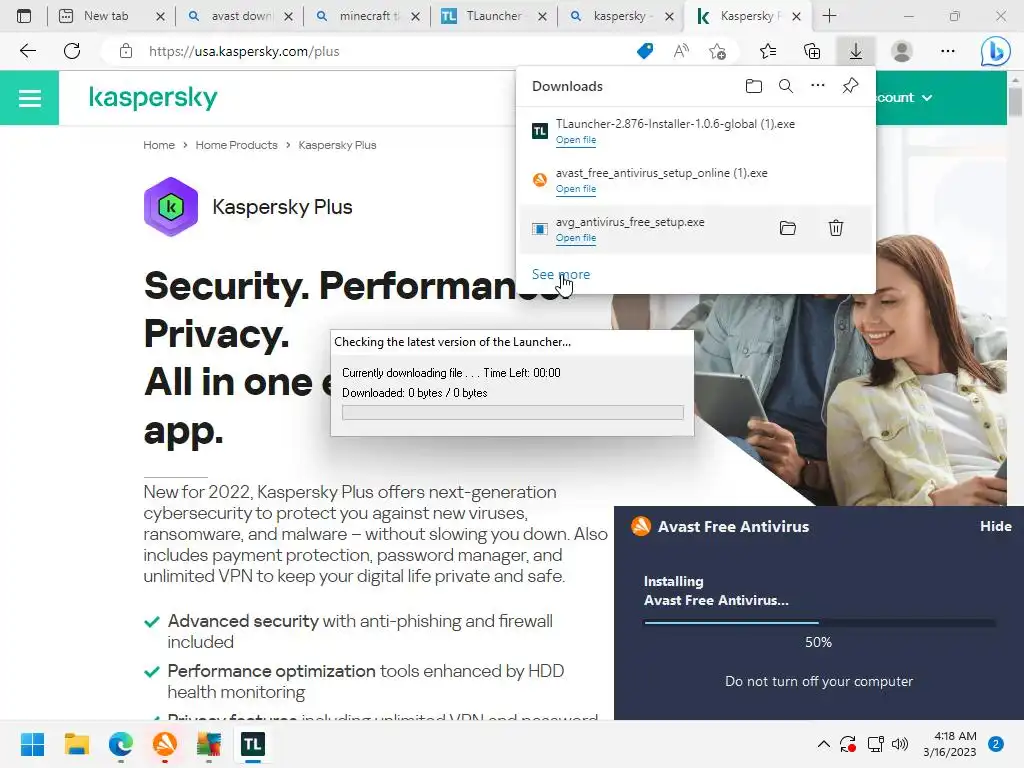Pin the Downloads panel

click(850, 86)
